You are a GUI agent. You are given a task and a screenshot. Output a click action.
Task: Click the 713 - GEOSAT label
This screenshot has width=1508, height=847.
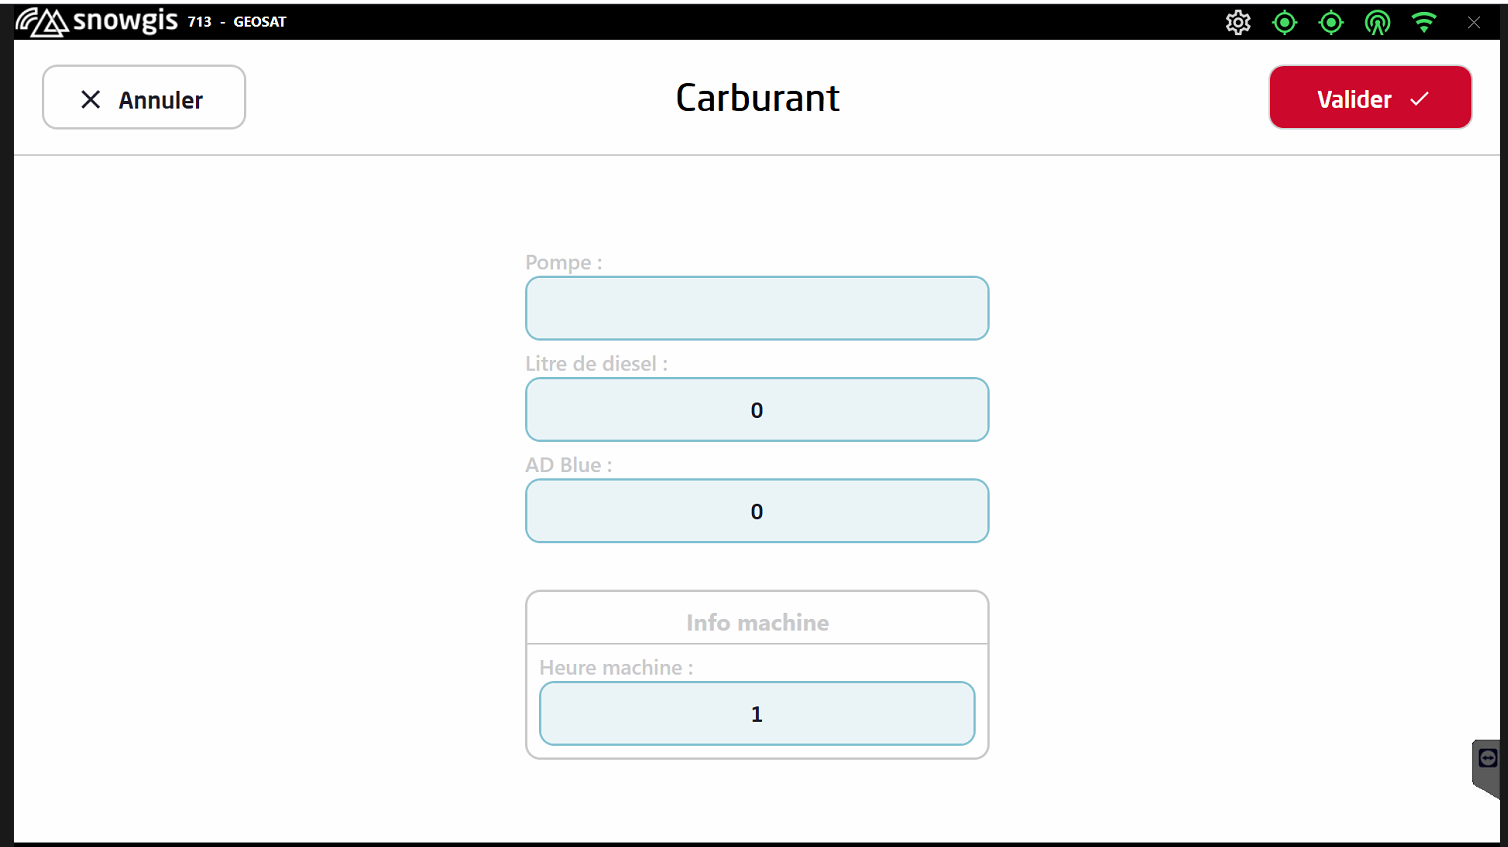tap(237, 22)
